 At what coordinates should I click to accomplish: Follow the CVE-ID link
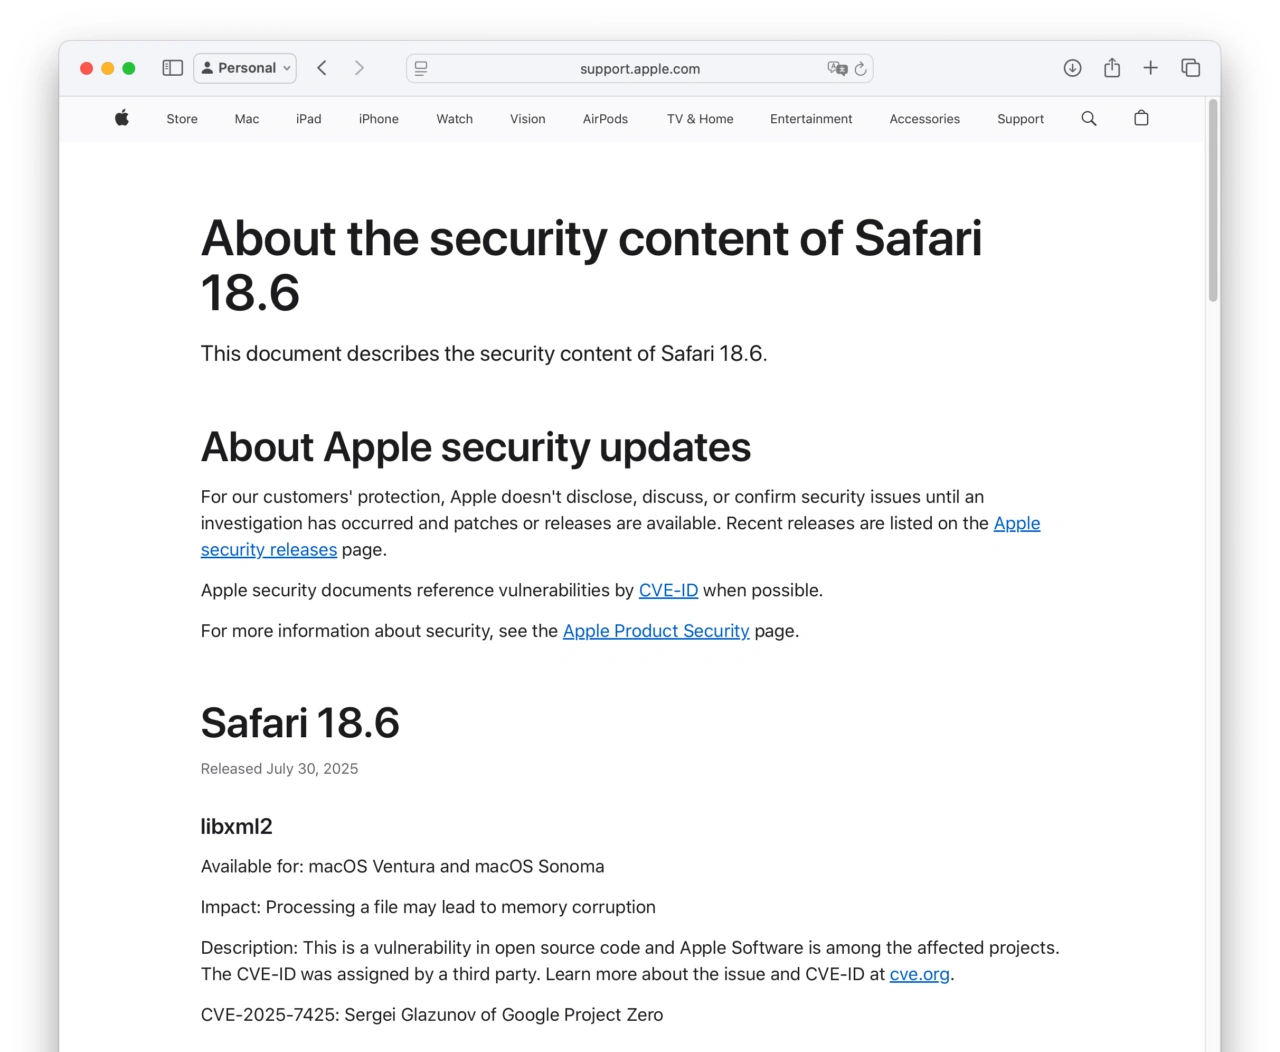coord(668,591)
